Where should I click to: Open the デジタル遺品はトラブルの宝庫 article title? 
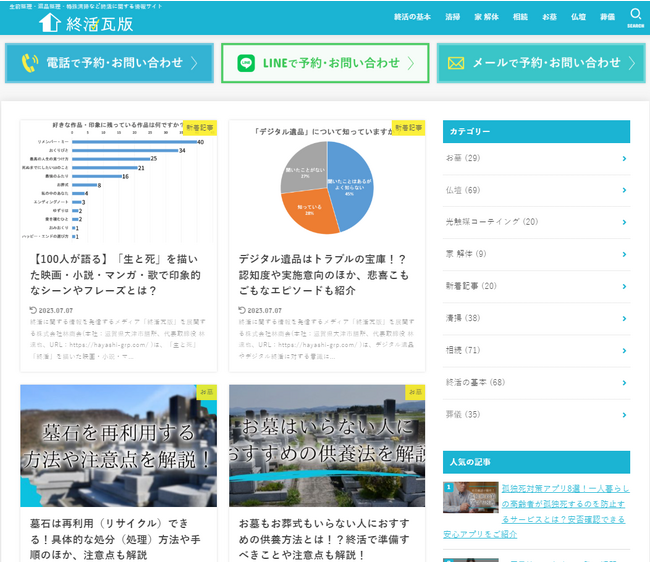coord(324,275)
